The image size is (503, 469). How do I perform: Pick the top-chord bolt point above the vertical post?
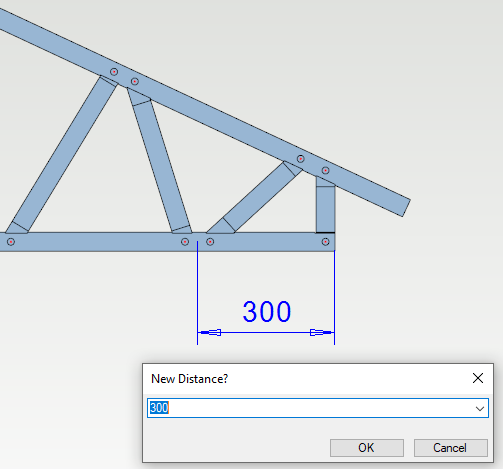pyautogui.click(x=326, y=171)
